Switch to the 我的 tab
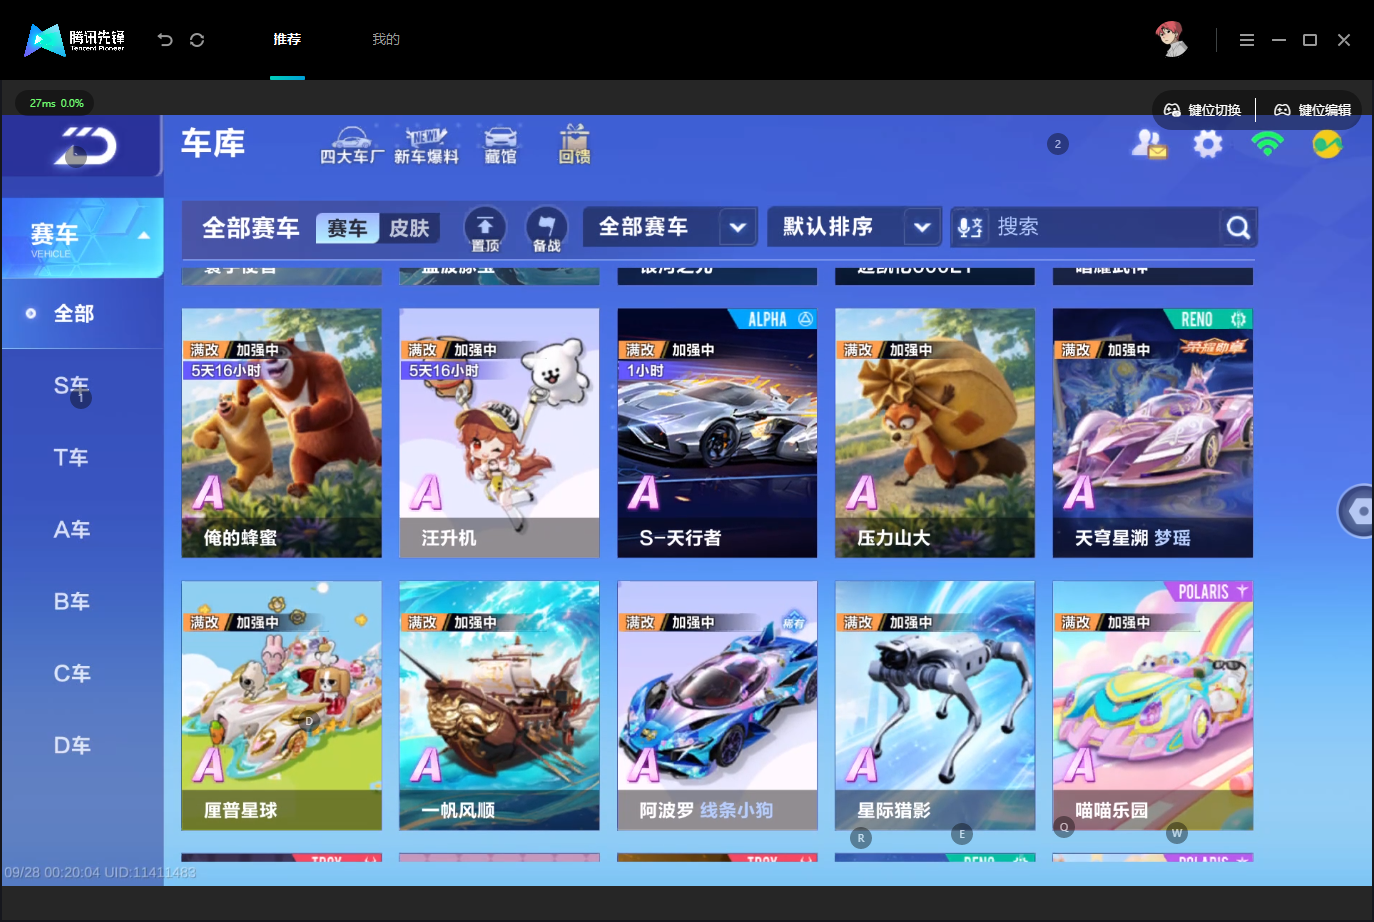The image size is (1374, 922). tap(386, 40)
